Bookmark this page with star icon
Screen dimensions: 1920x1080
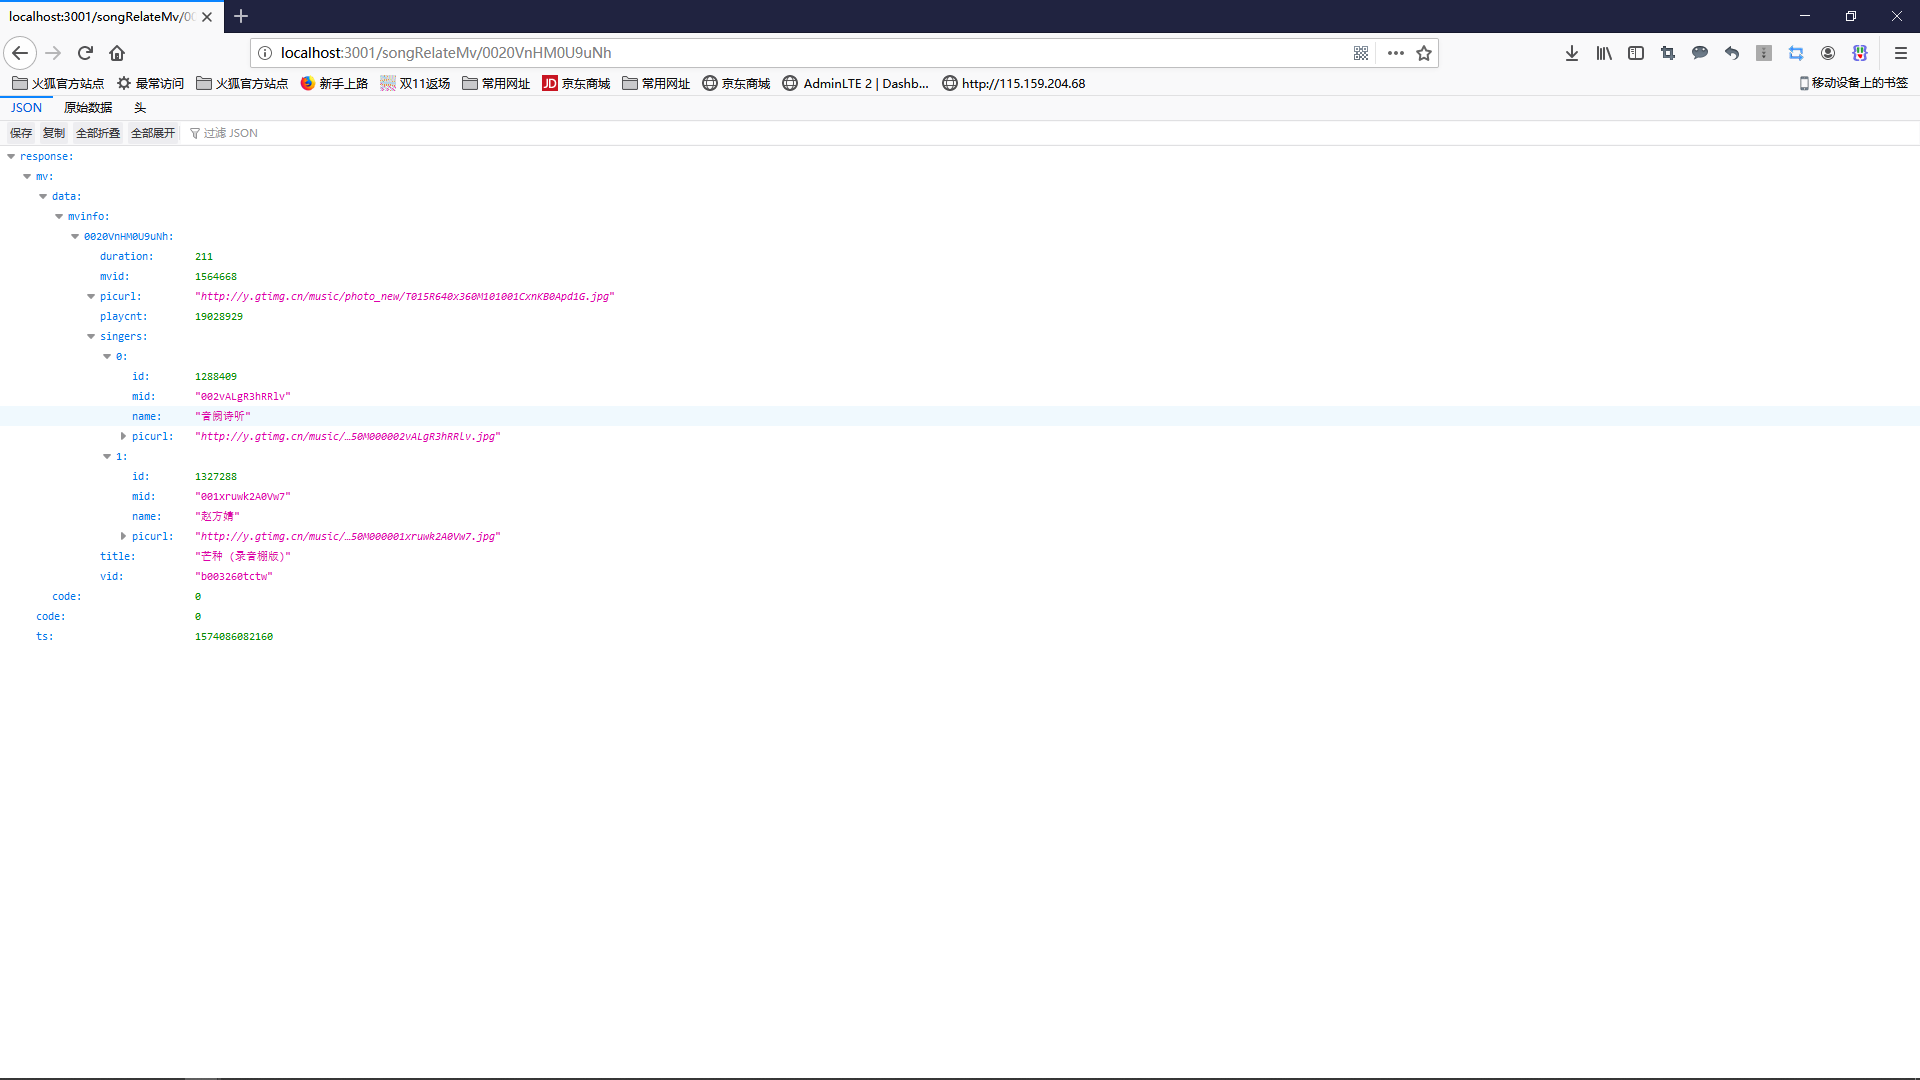pyautogui.click(x=1424, y=53)
